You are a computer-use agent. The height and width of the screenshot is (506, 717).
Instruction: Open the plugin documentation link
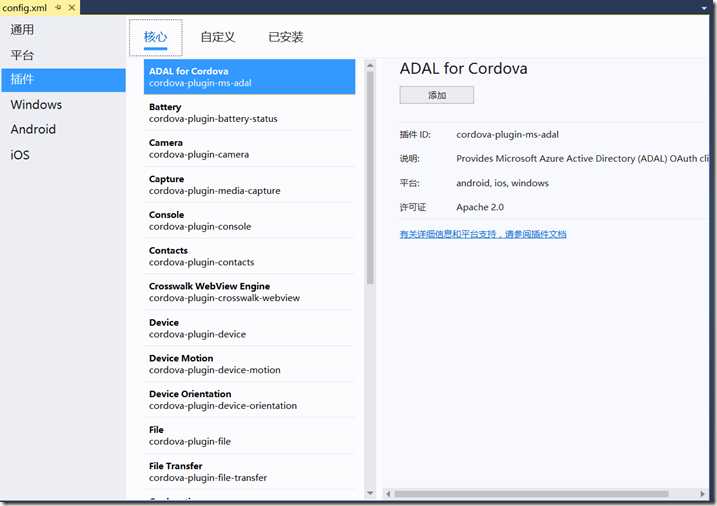pos(483,234)
